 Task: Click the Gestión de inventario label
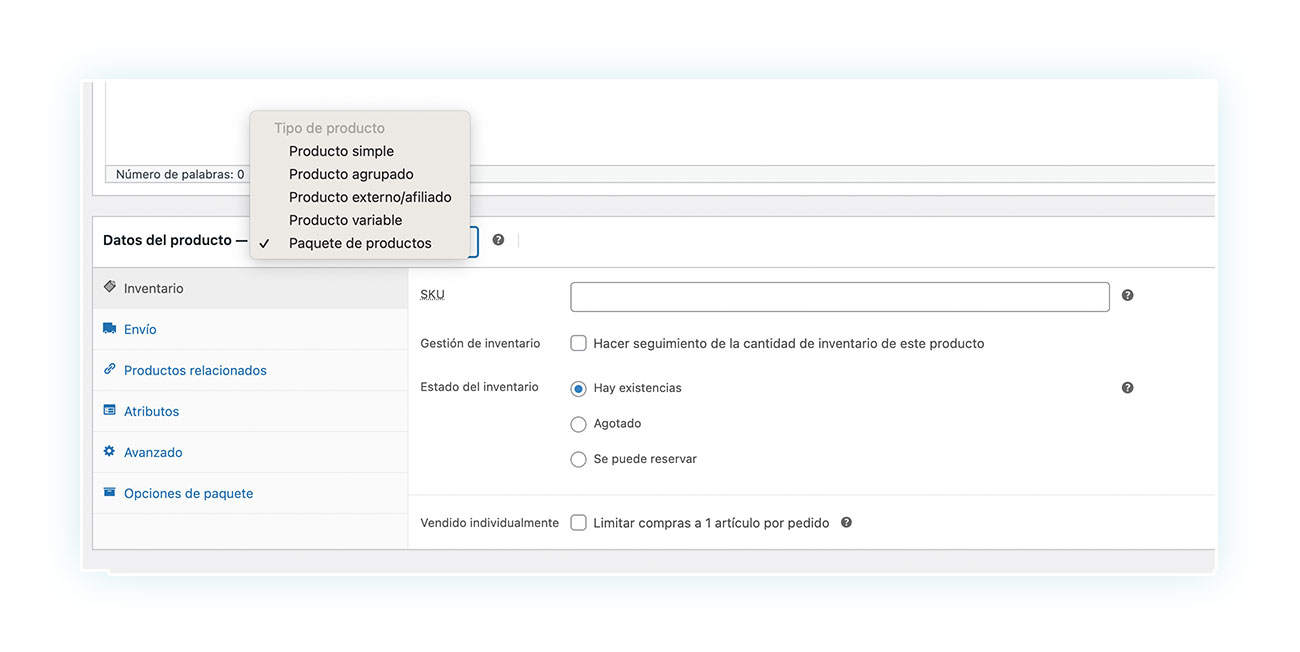[x=480, y=343]
